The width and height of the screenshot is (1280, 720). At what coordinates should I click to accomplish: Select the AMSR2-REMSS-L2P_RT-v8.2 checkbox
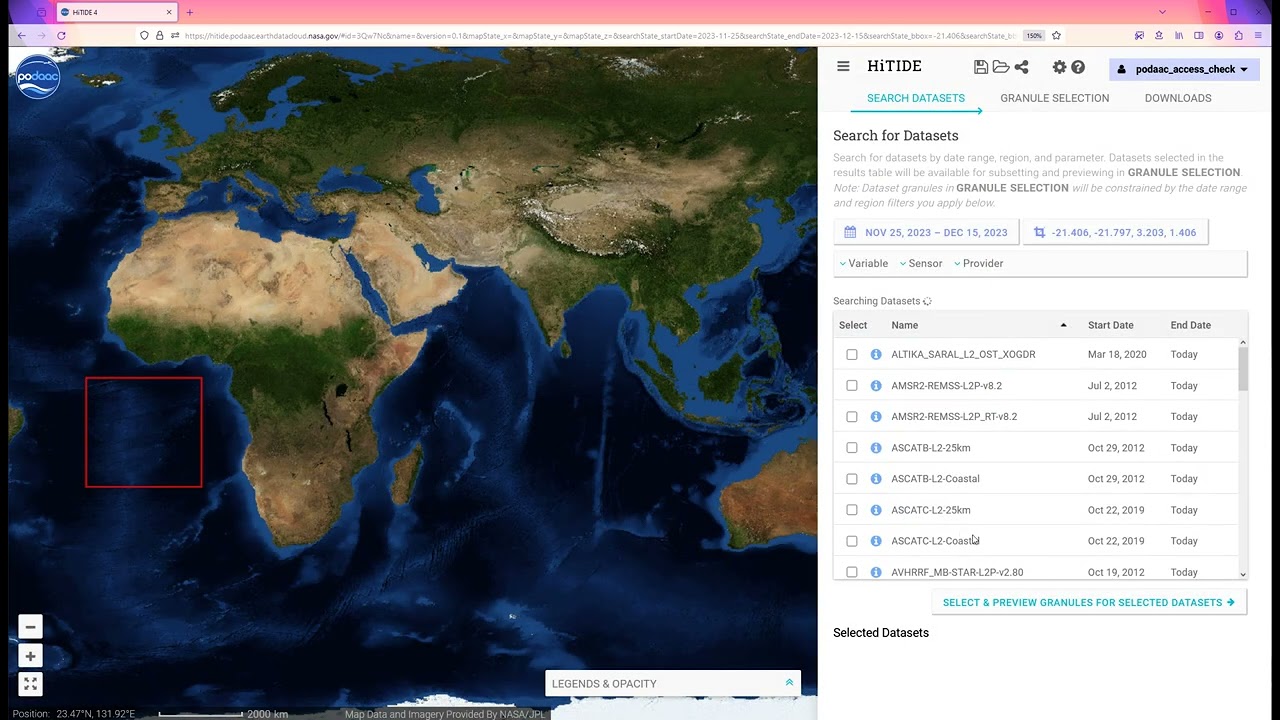click(852, 416)
